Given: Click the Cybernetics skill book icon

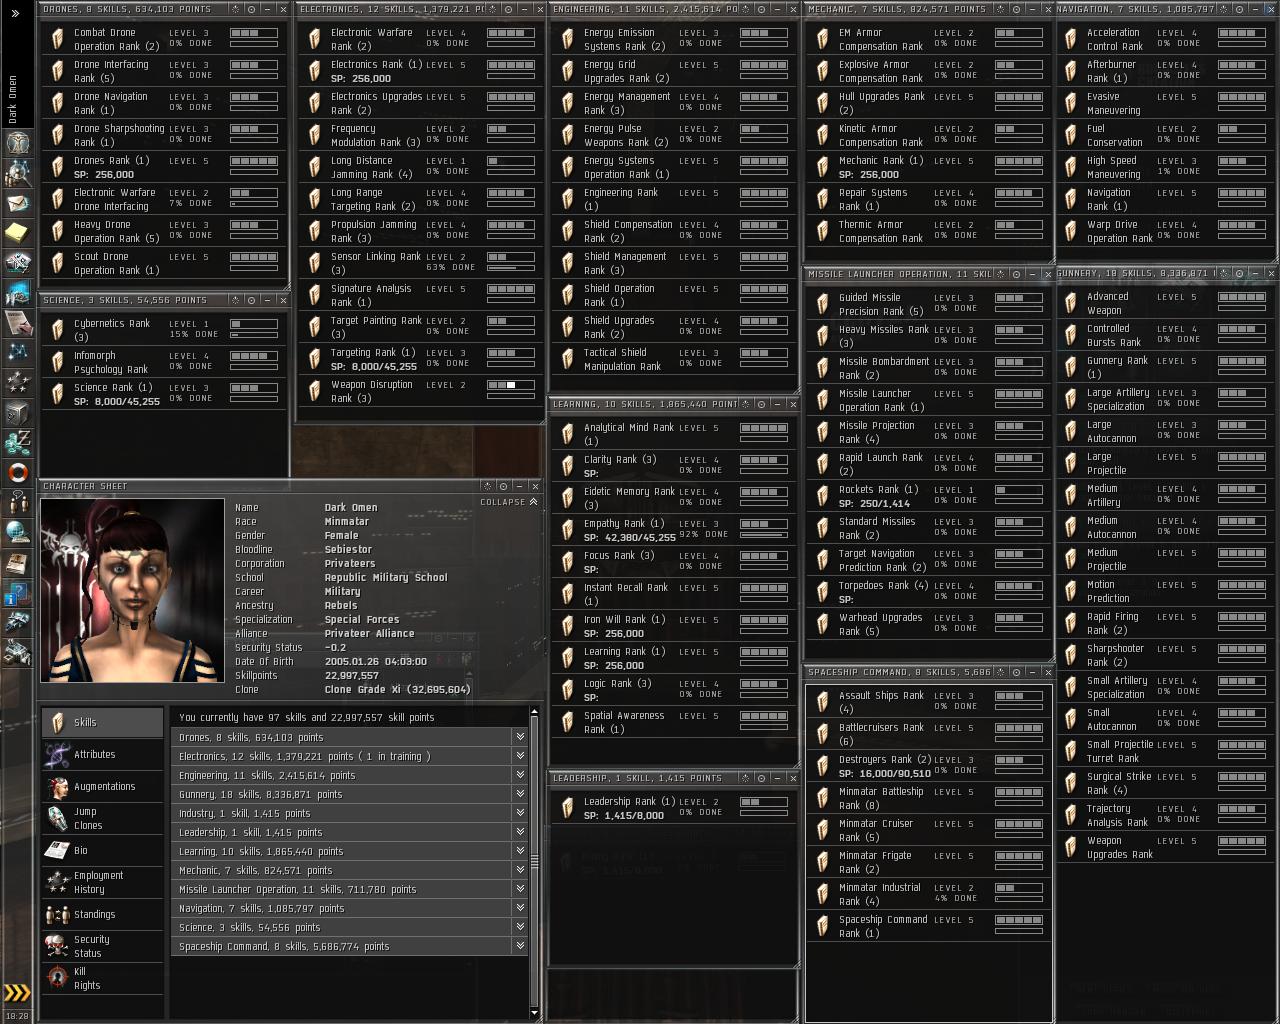Looking at the screenshot, I should pyautogui.click(x=58, y=330).
